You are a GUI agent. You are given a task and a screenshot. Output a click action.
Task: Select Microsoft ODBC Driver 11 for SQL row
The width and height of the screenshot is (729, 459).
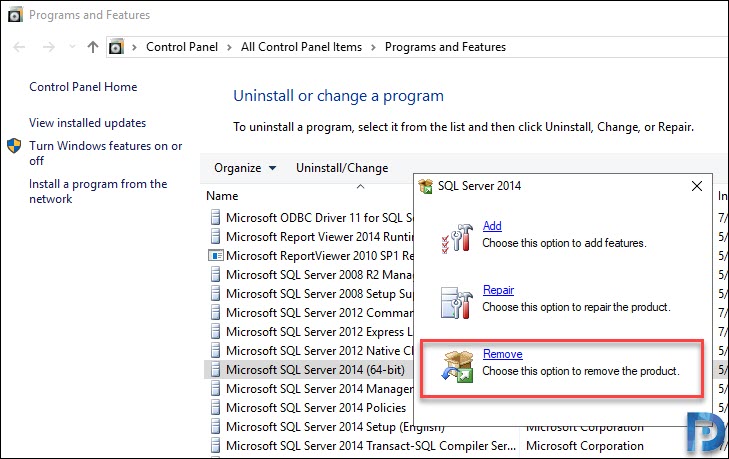(x=309, y=217)
